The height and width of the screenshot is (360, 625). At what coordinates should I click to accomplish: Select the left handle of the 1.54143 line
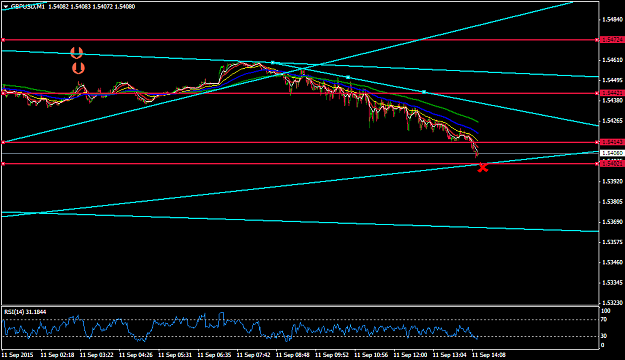(3, 142)
